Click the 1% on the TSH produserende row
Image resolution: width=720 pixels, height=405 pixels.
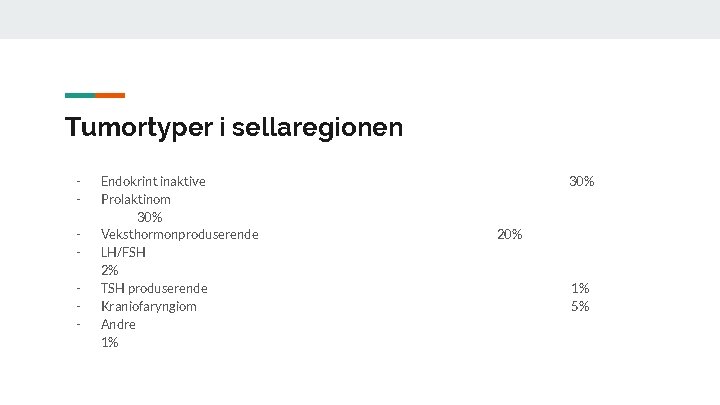click(x=580, y=289)
